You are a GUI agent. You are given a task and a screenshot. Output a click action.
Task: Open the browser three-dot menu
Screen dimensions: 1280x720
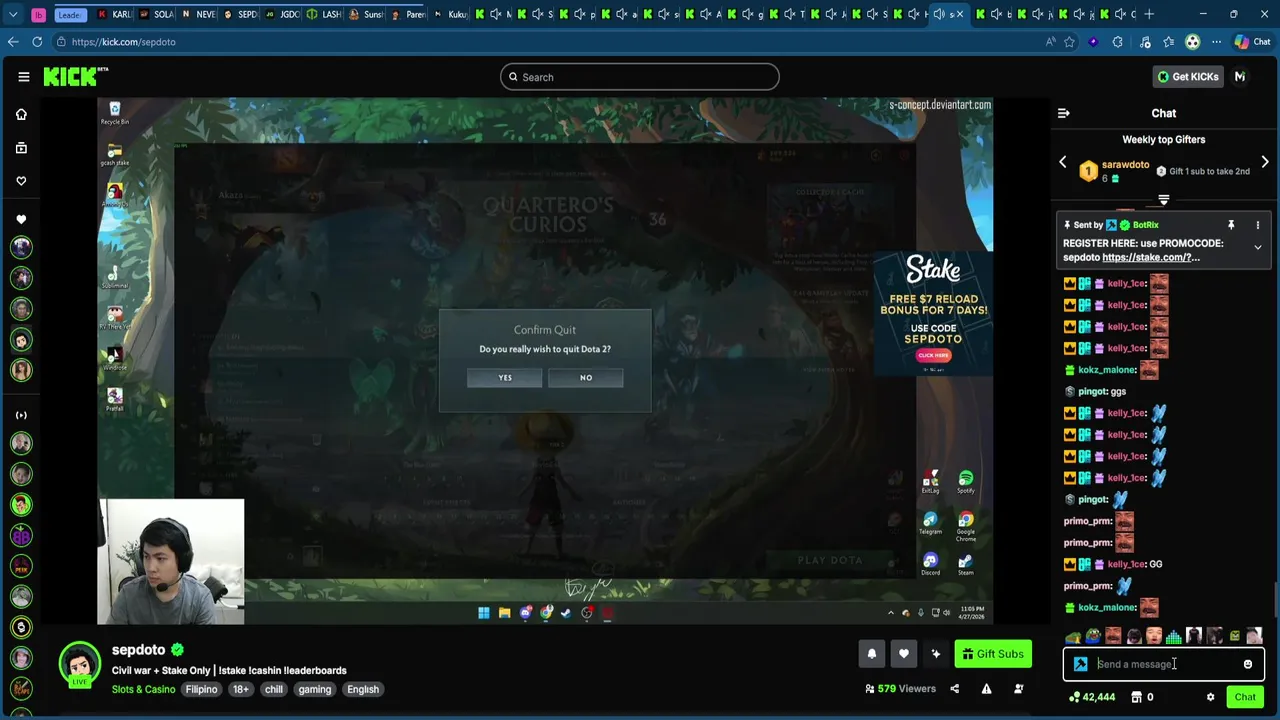1216,42
